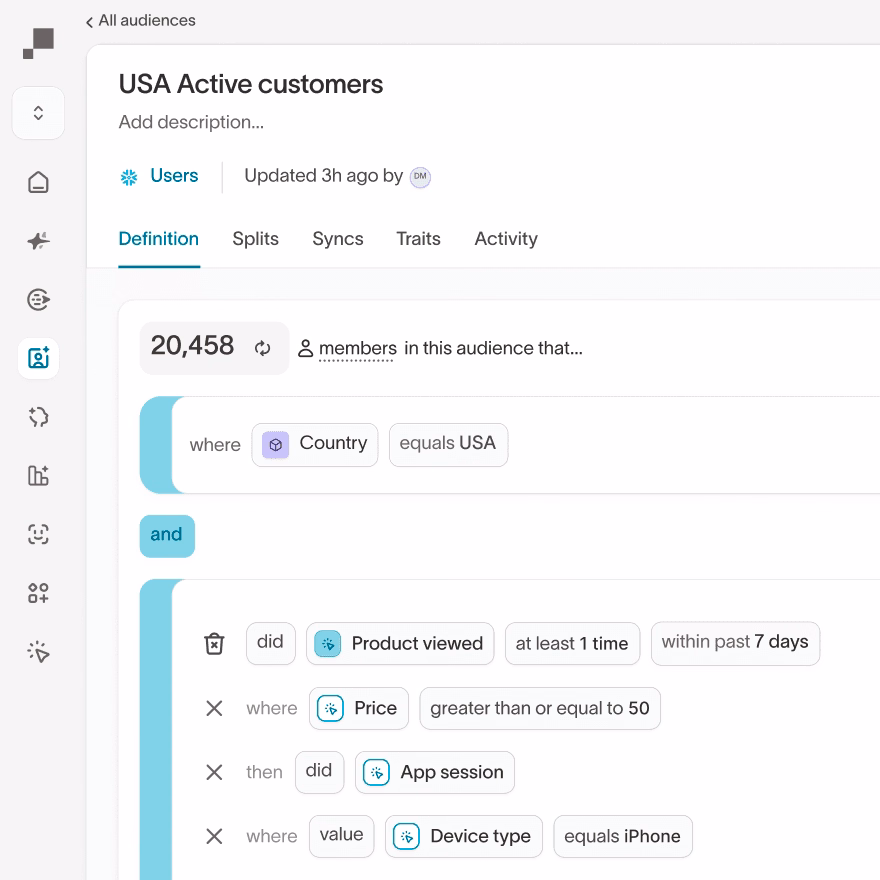Open the sparkle AI icon in sidebar
Screen dimensions: 880x880
coord(38,241)
